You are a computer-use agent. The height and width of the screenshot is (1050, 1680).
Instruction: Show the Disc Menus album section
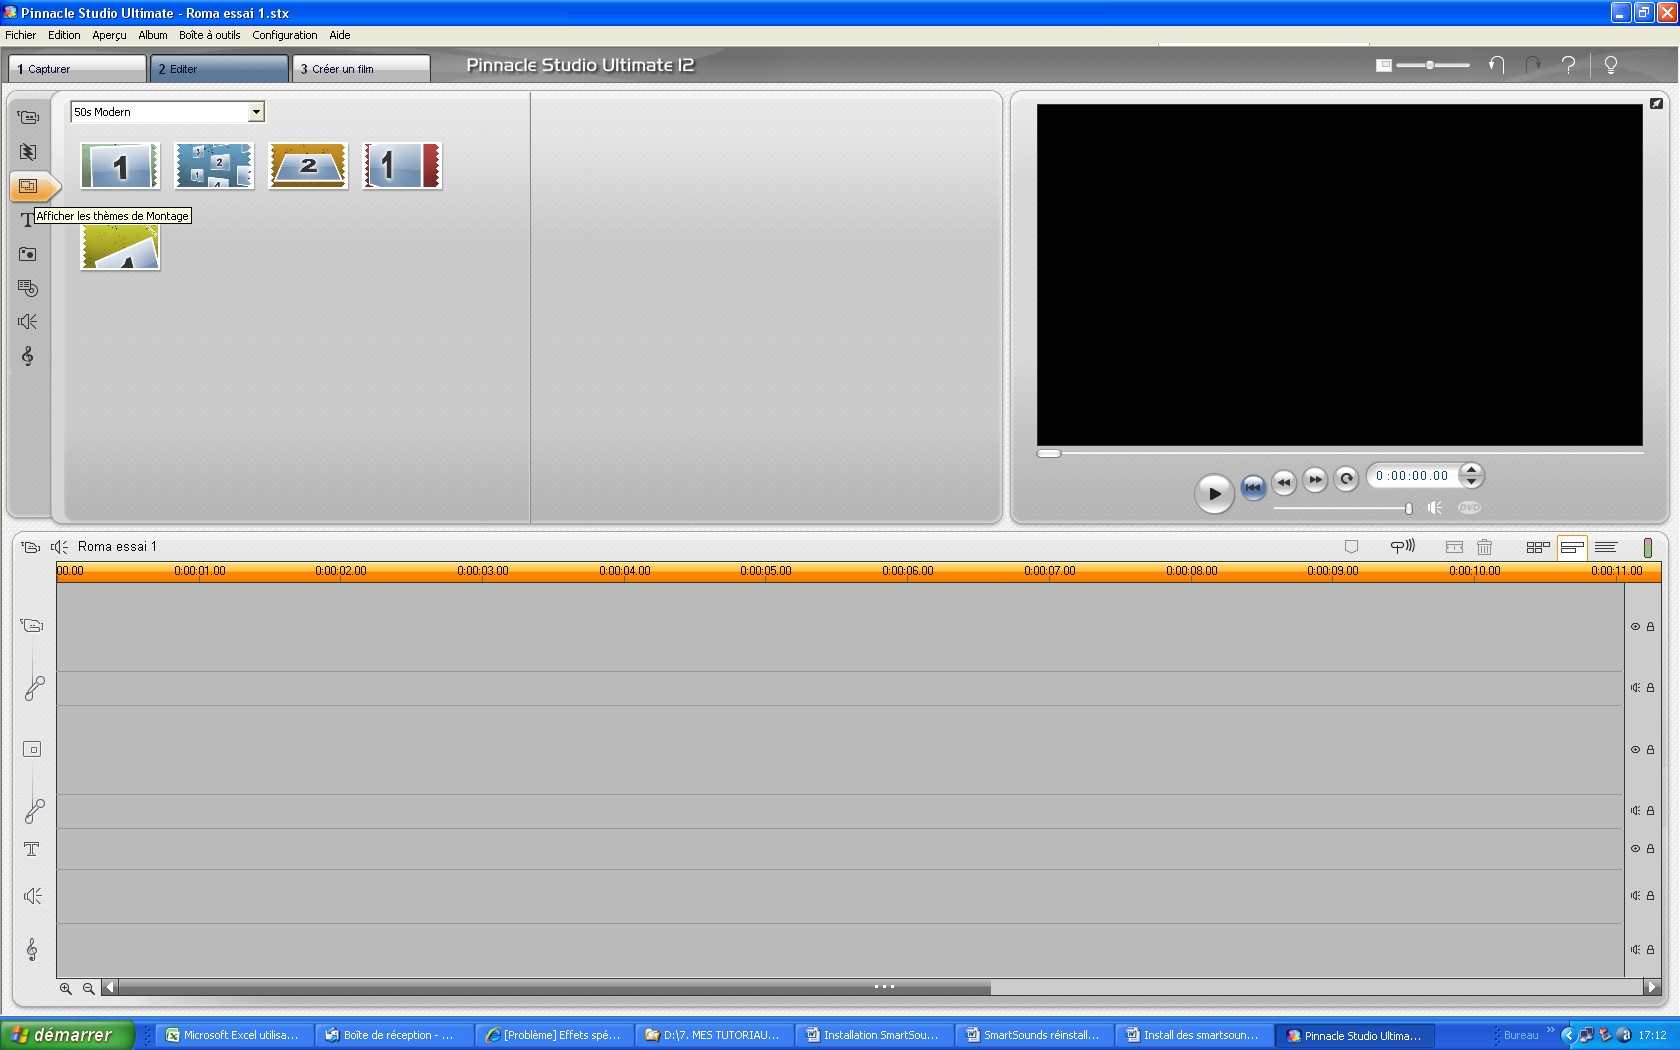(28, 288)
